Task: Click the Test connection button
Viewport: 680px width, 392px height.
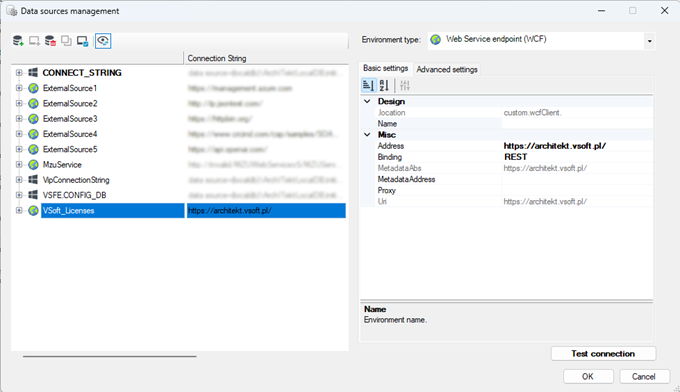Action: coord(603,354)
